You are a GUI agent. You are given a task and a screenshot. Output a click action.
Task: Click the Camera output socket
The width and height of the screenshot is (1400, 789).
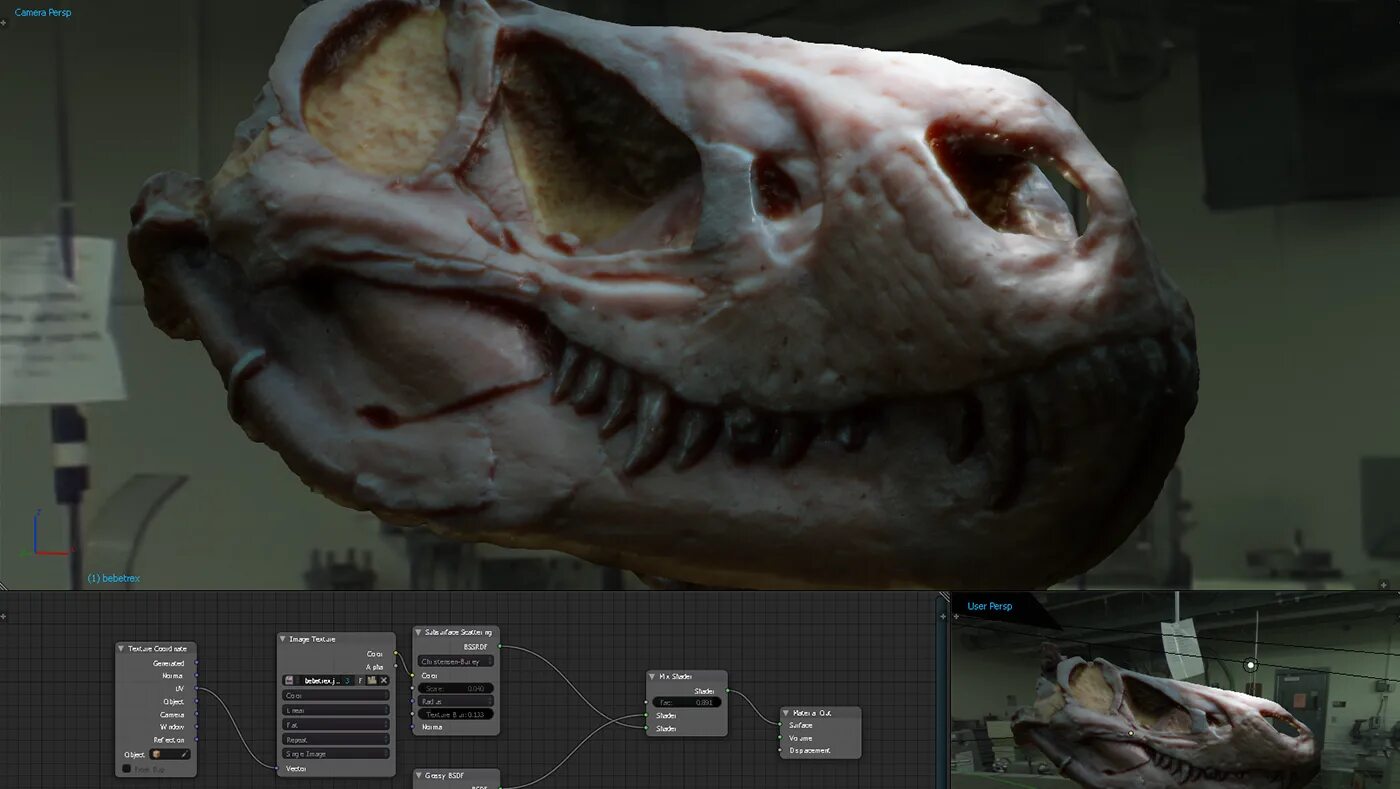[x=196, y=714]
